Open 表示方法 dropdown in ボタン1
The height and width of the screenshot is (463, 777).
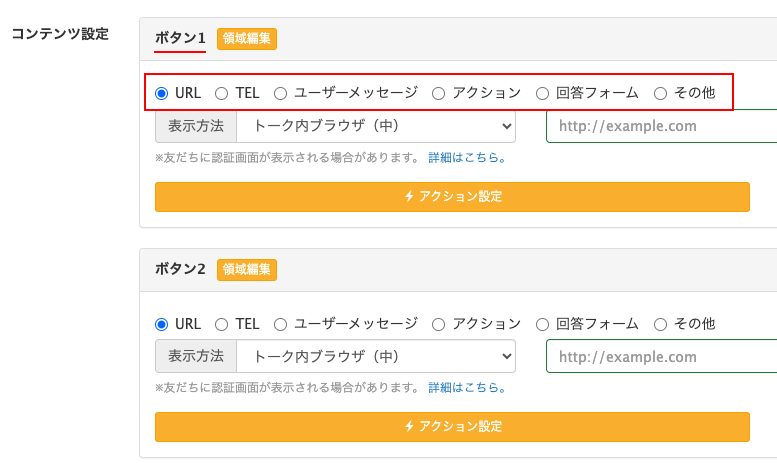coord(376,126)
